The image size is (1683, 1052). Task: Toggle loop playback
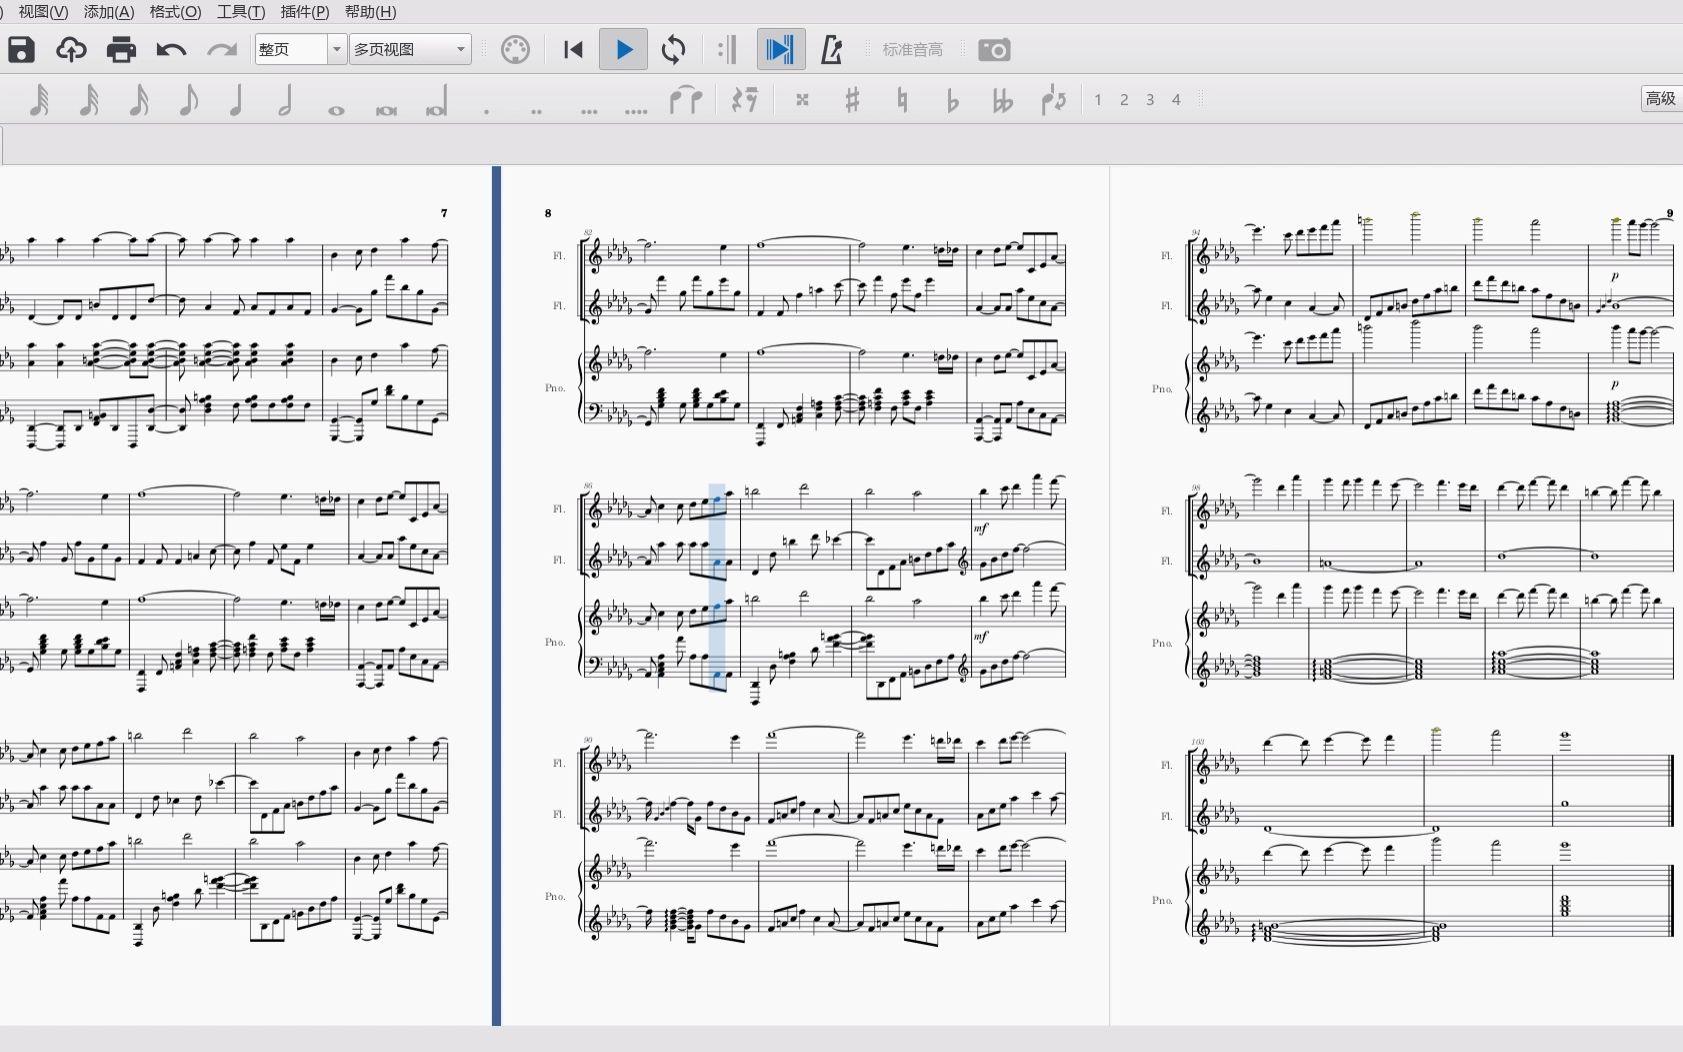point(674,49)
